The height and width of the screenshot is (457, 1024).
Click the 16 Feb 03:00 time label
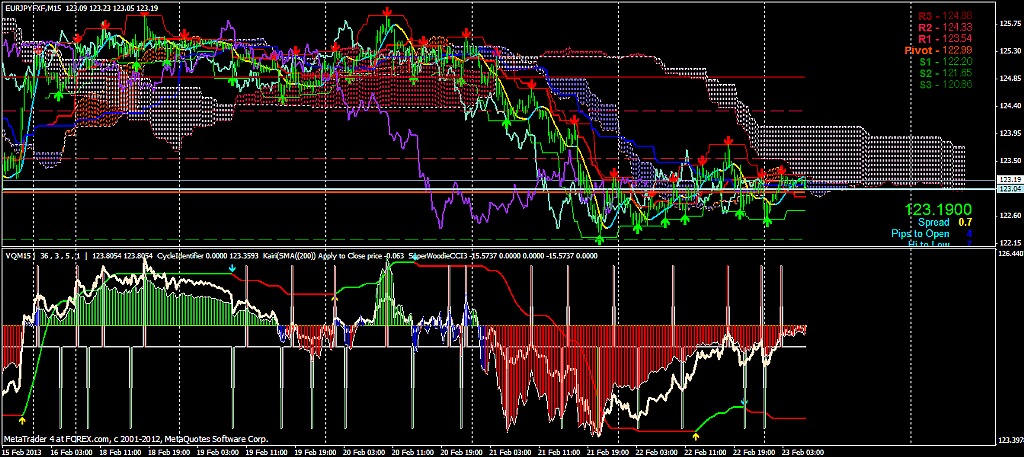pyautogui.click(x=73, y=452)
